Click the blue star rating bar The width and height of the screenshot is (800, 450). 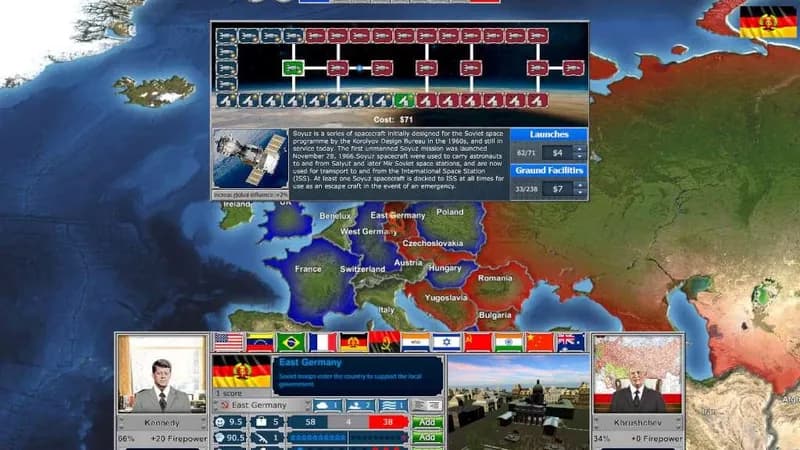click(x=348, y=438)
